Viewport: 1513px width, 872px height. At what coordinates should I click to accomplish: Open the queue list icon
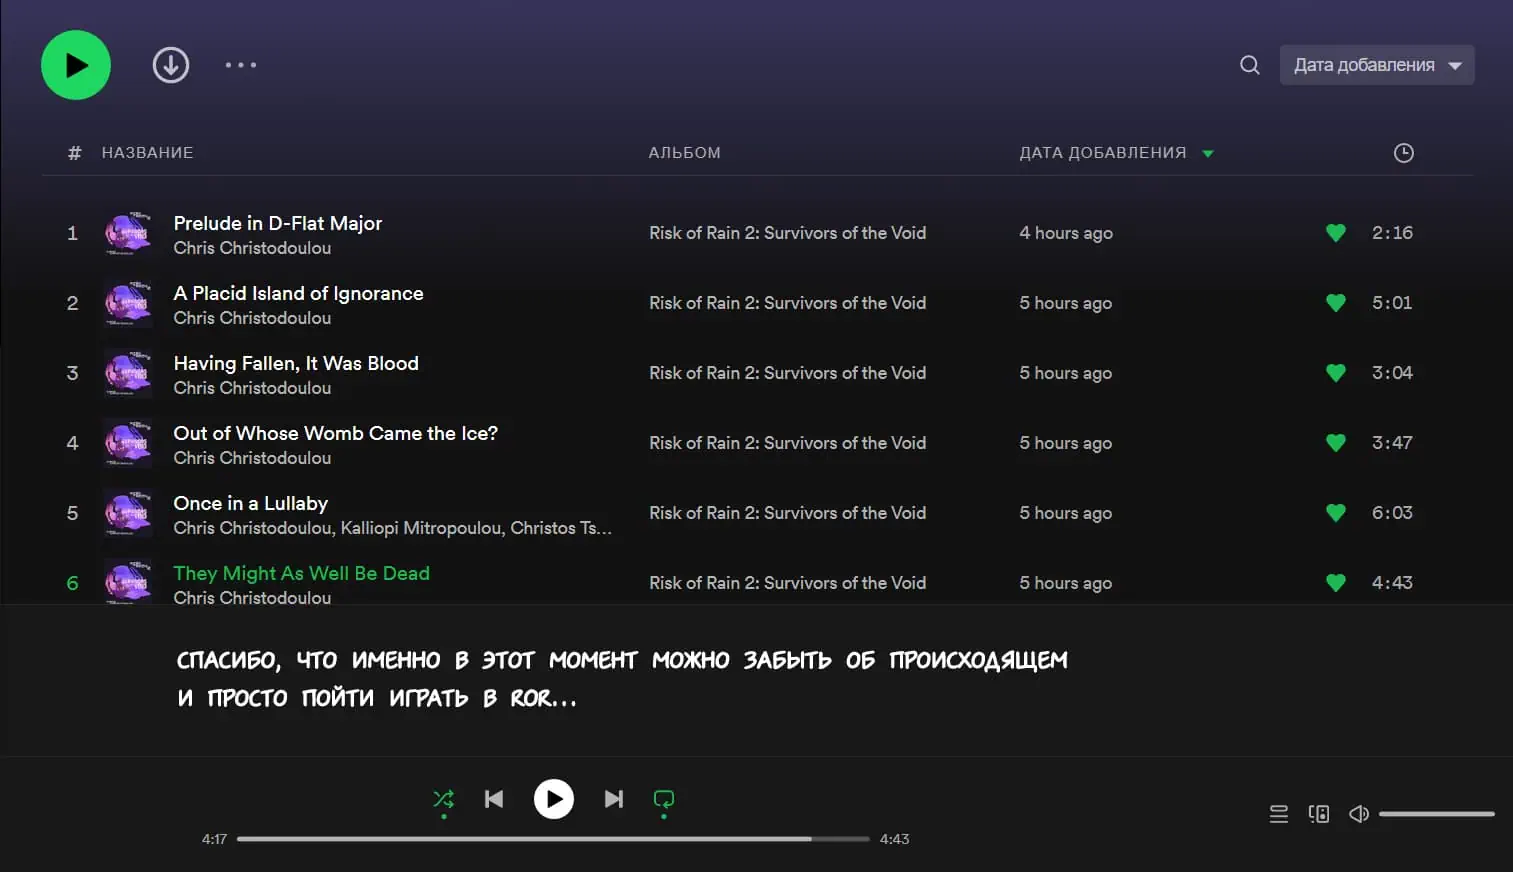1278,814
